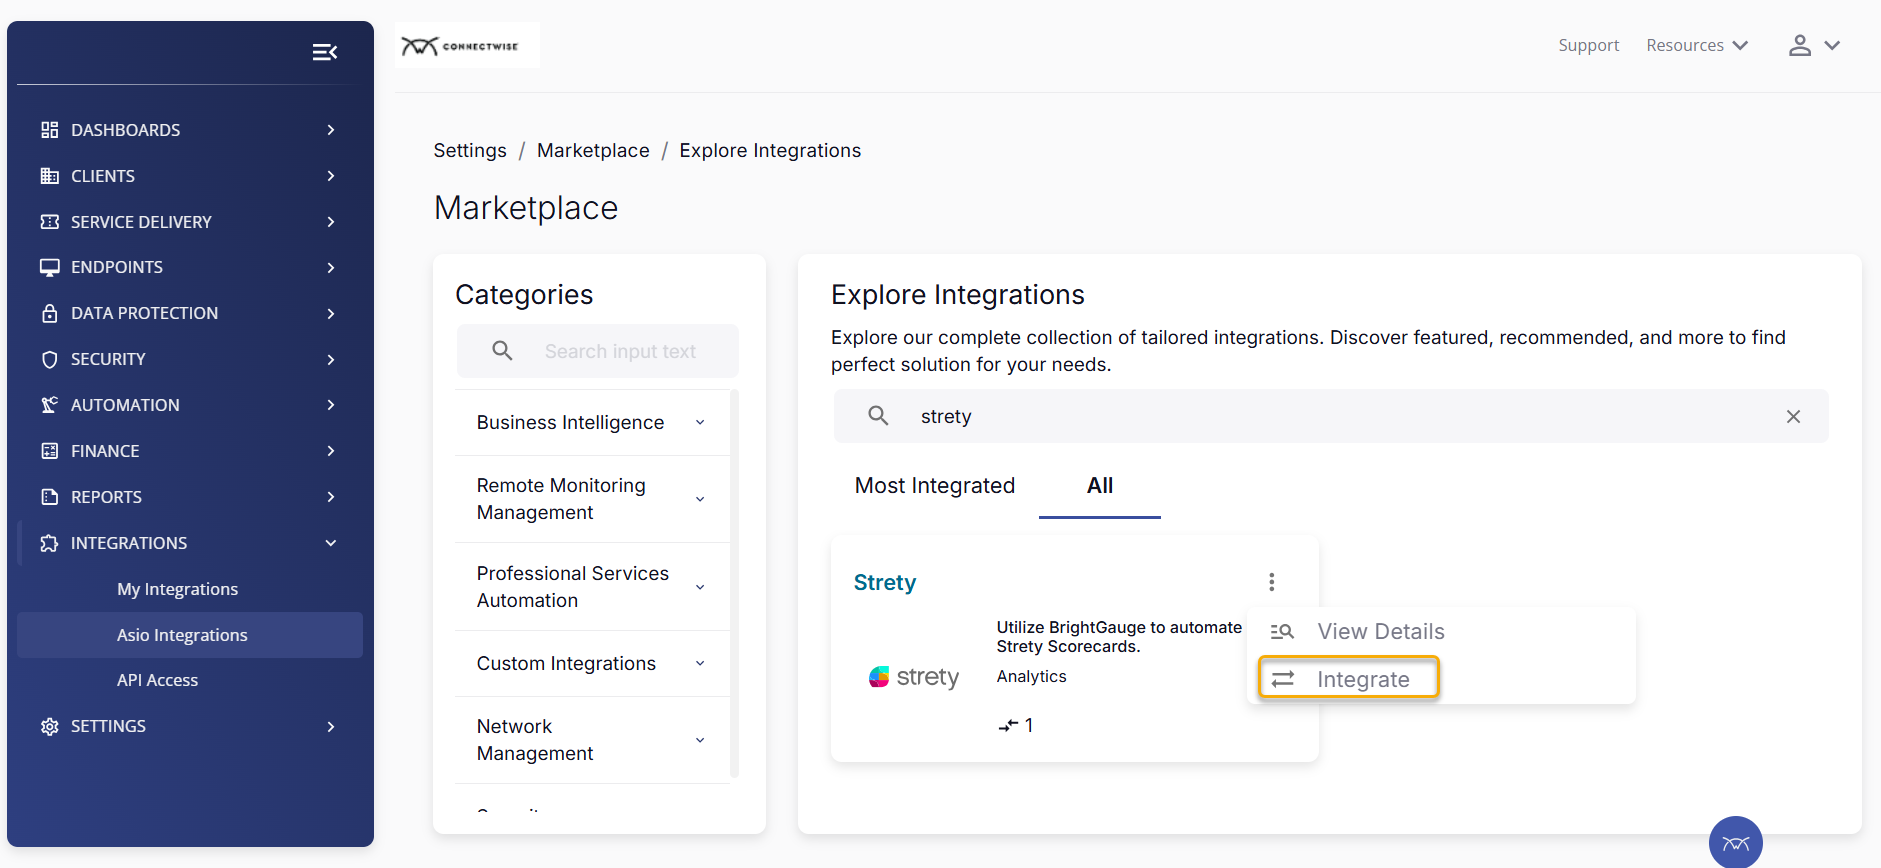1881x868 pixels.
Task: Click the Settings gear icon
Action: 50,726
